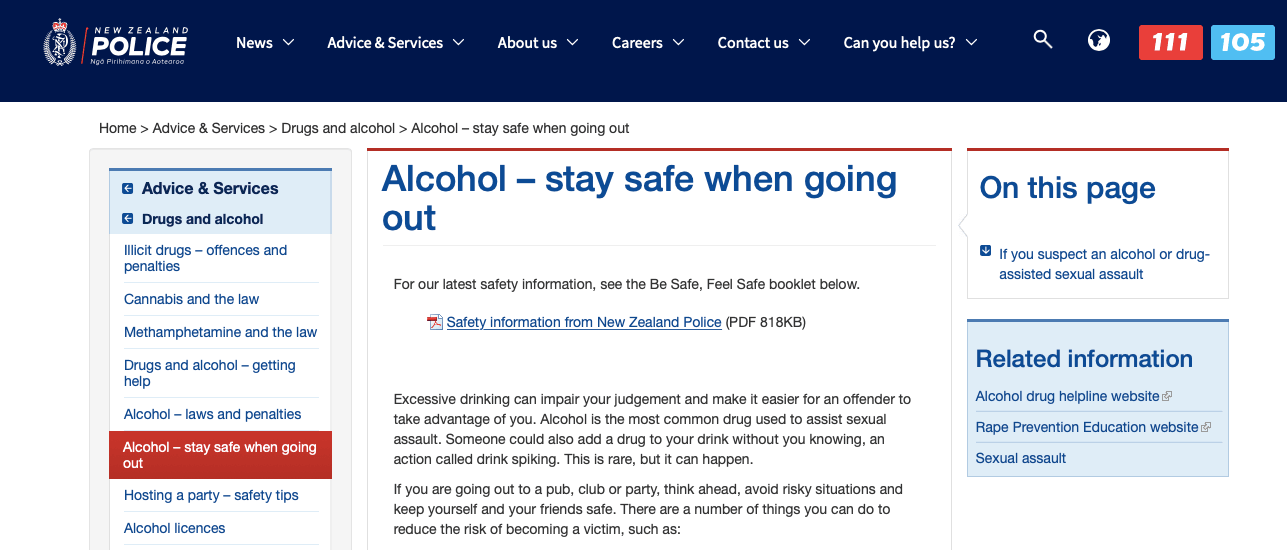Open the Careers dropdown menu
Viewport: 1287px width, 550px height.
coord(648,42)
